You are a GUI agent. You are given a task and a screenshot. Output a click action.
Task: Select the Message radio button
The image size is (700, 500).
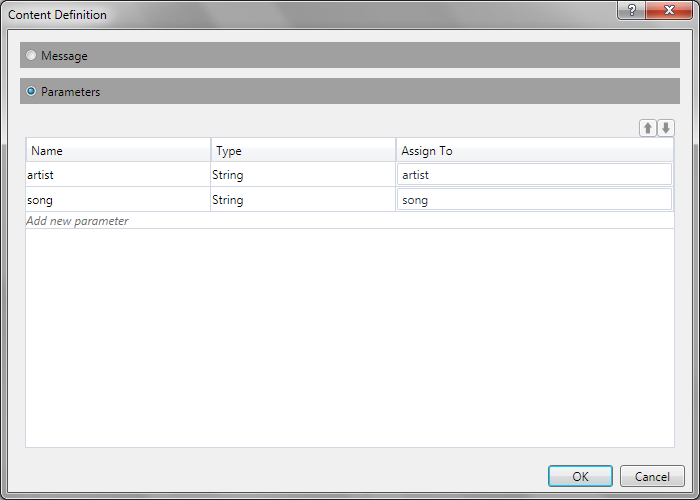(x=31, y=55)
